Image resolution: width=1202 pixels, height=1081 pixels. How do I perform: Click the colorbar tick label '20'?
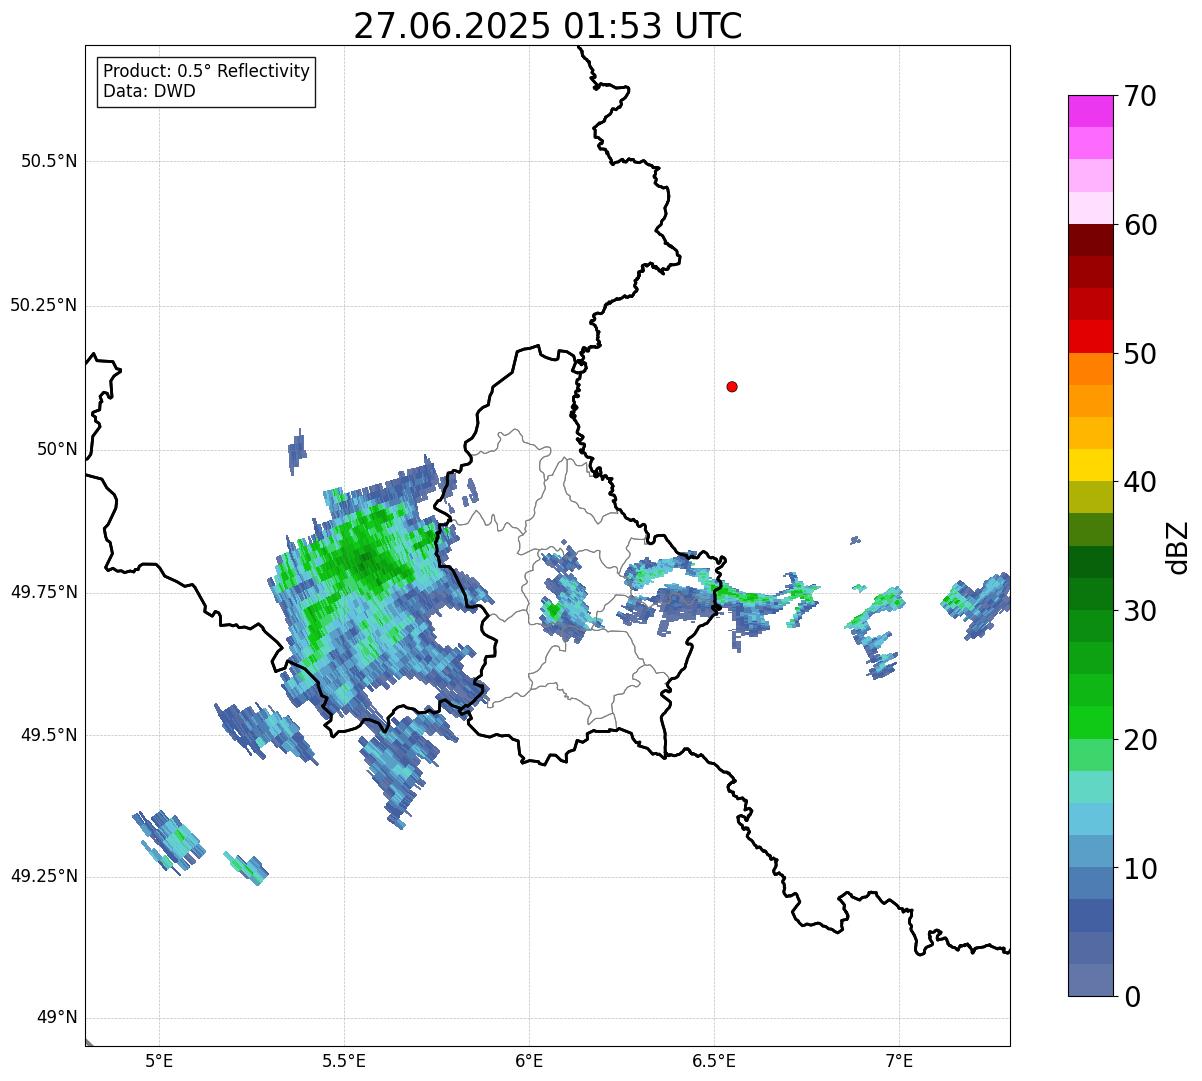coord(1140,740)
